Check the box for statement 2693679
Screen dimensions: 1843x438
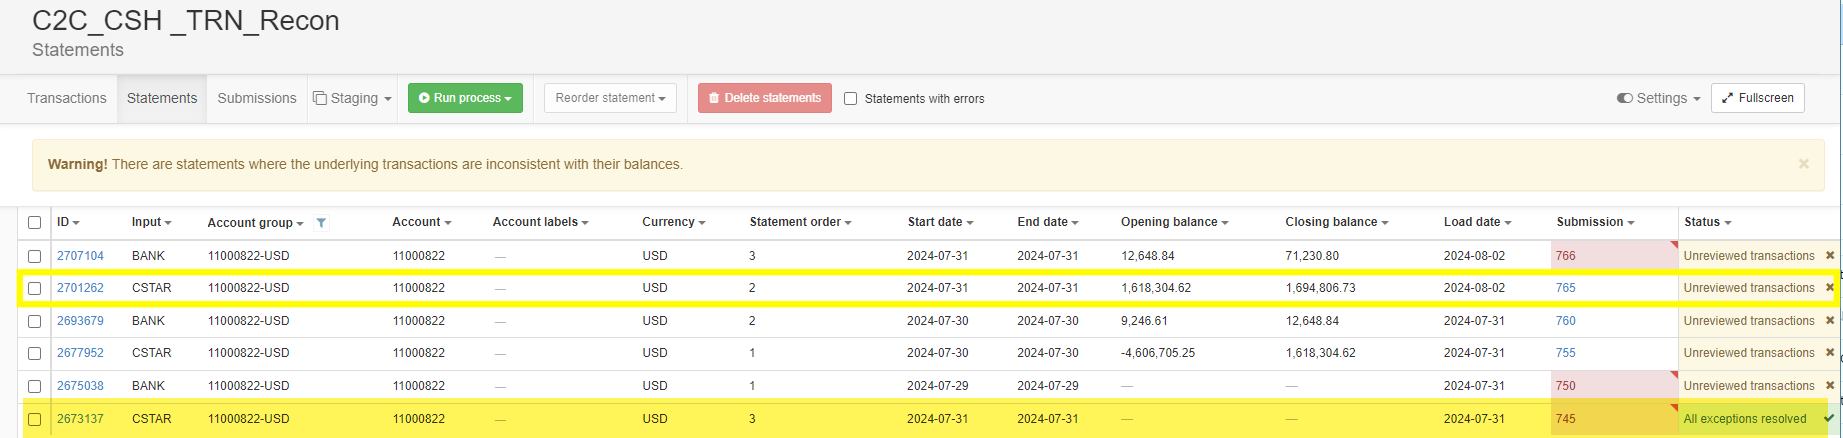[35, 321]
